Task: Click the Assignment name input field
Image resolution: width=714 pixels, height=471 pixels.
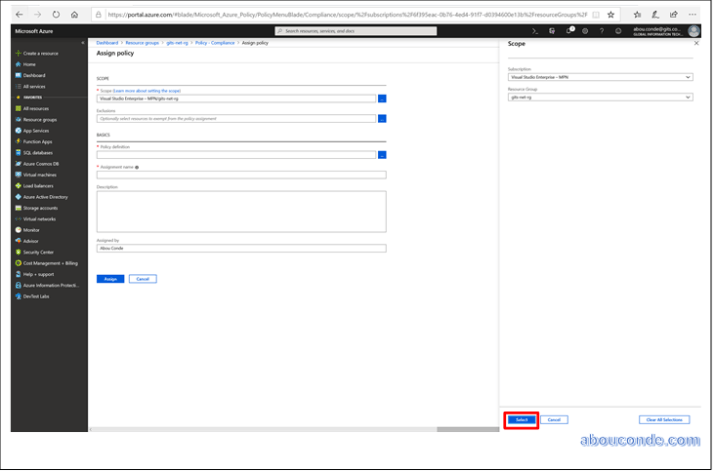Action: (241, 174)
